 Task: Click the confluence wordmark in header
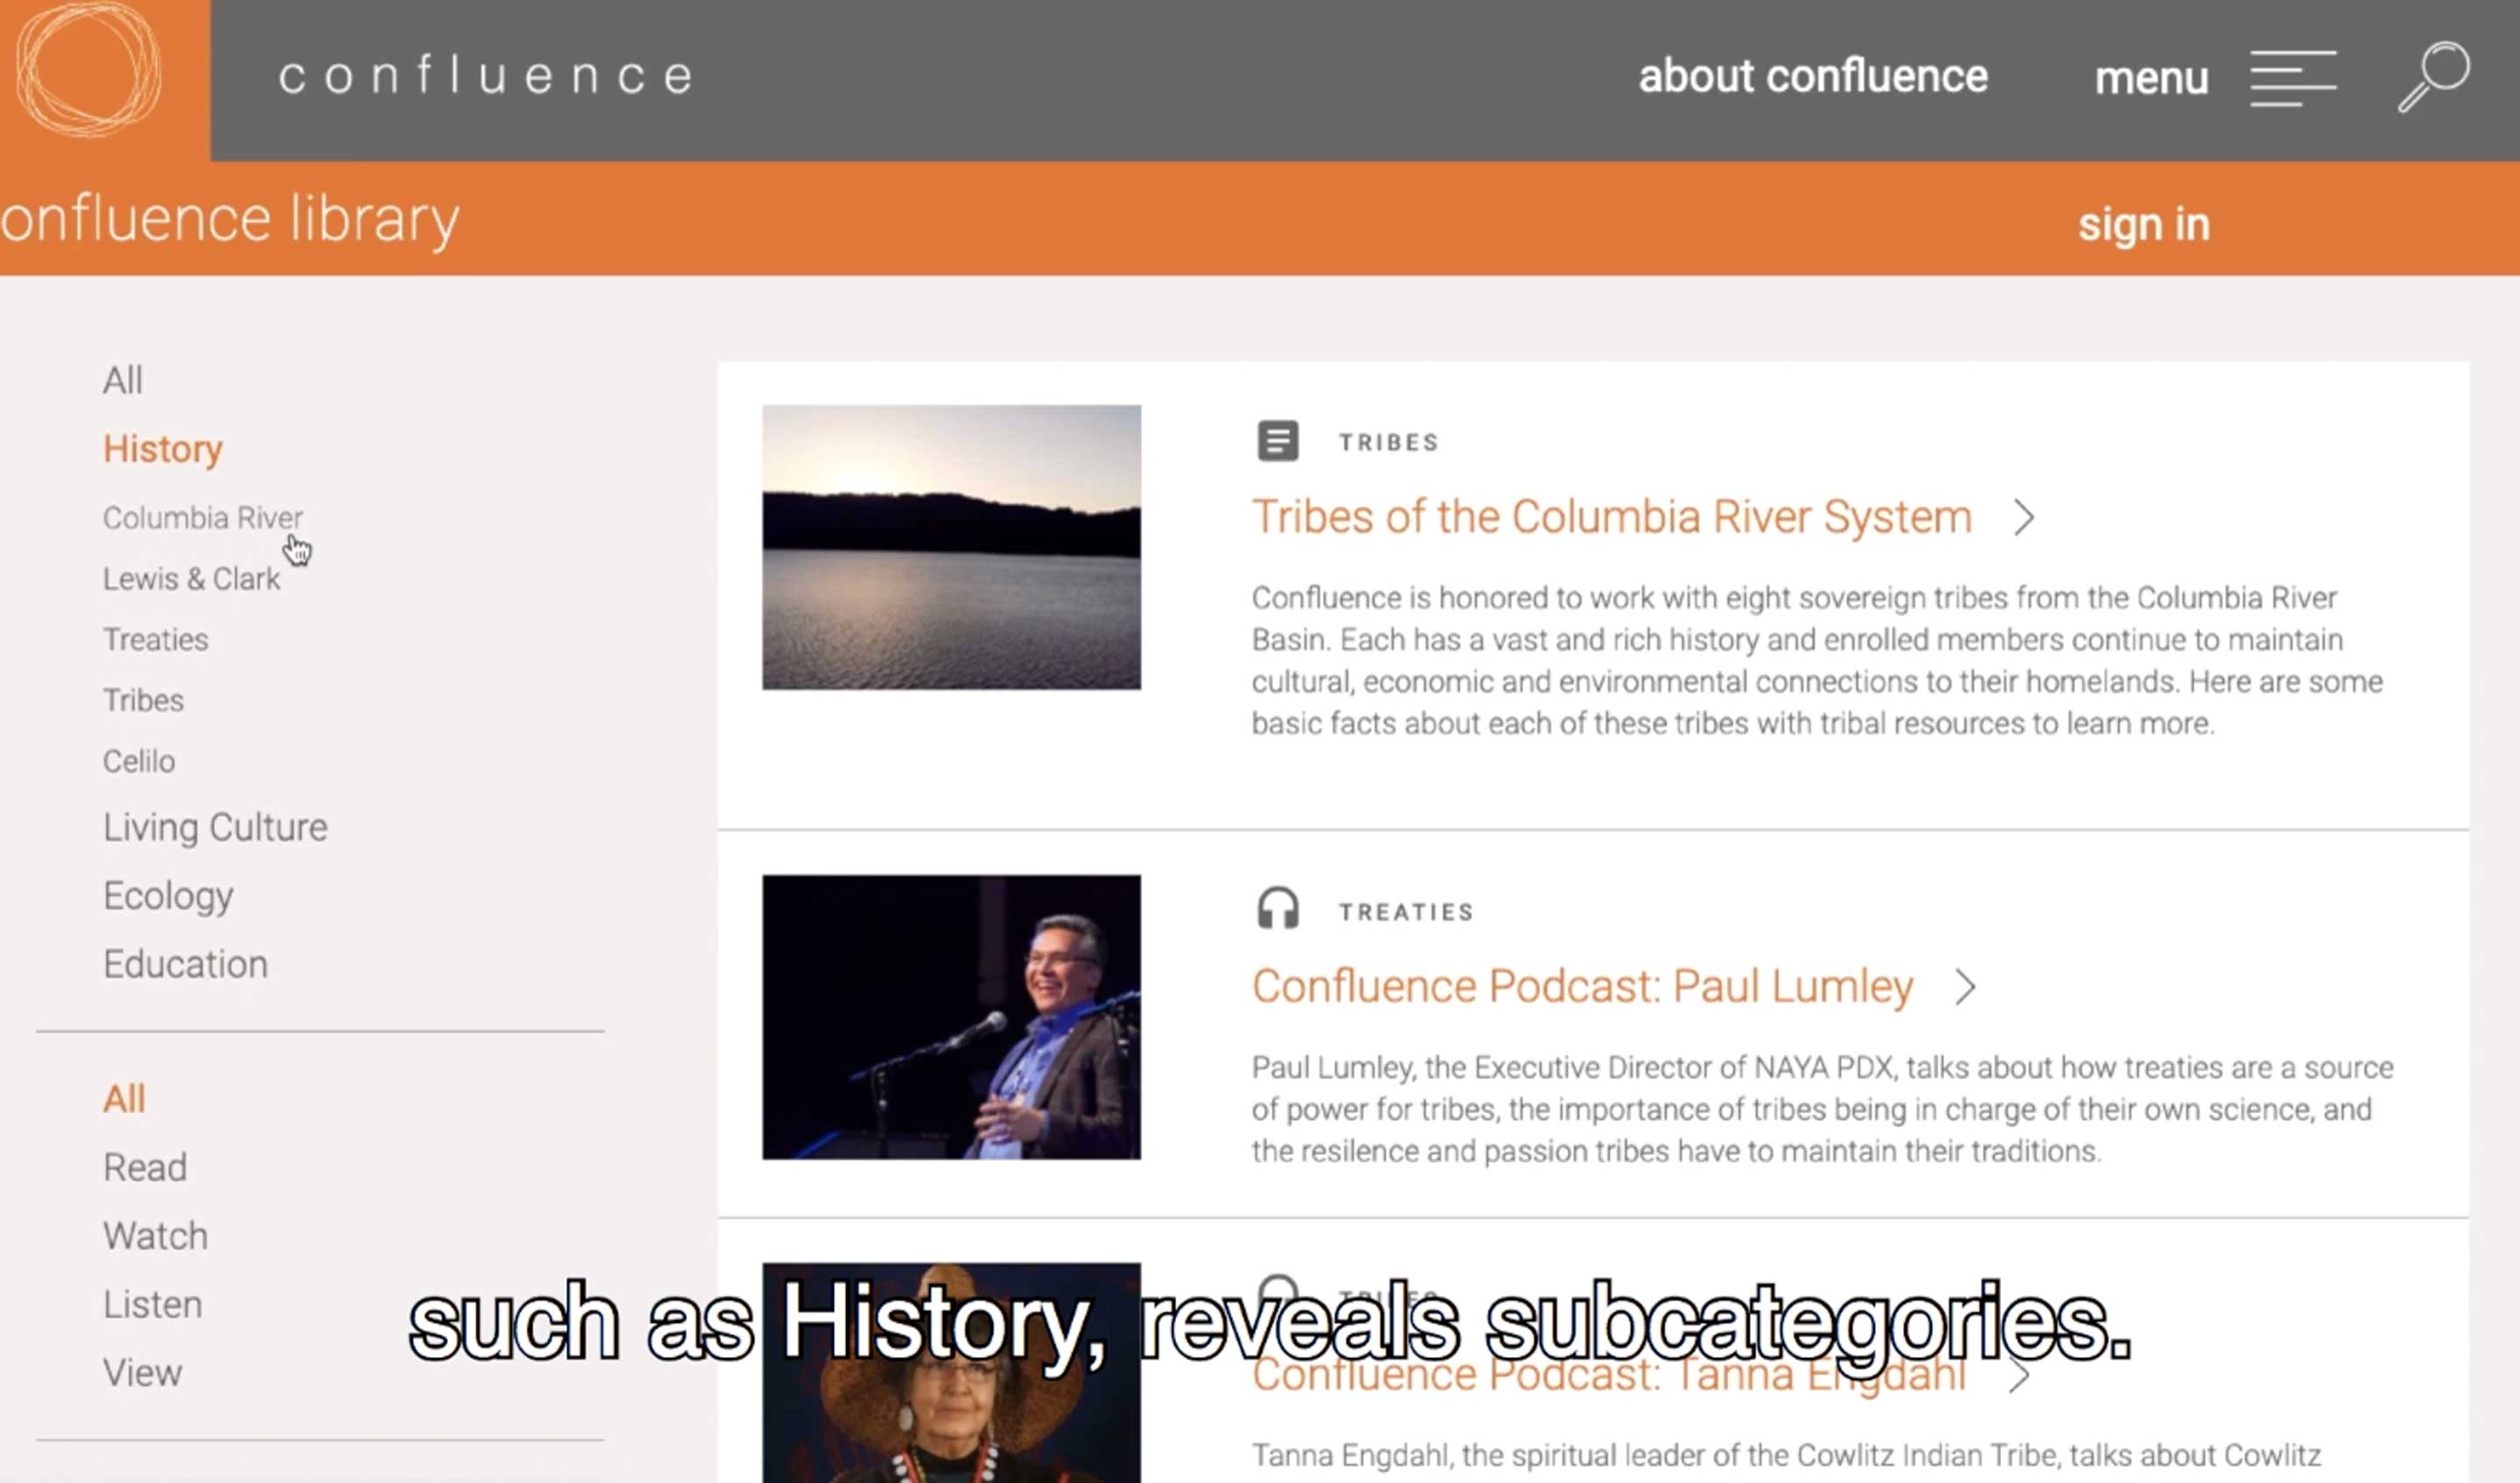pyautogui.click(x=485, y=76)
